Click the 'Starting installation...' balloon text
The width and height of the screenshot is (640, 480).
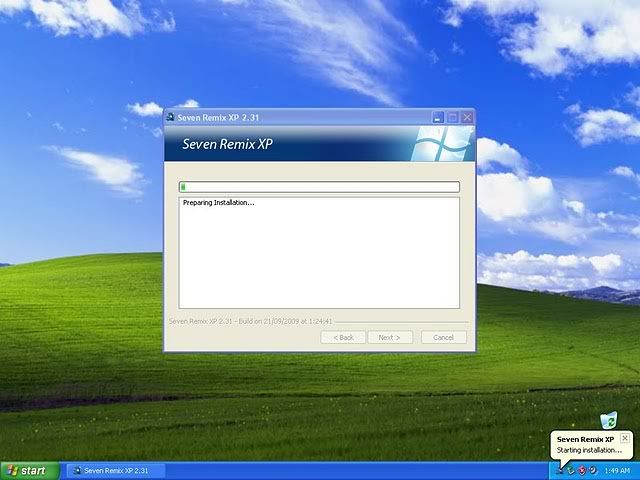[589, 451]
